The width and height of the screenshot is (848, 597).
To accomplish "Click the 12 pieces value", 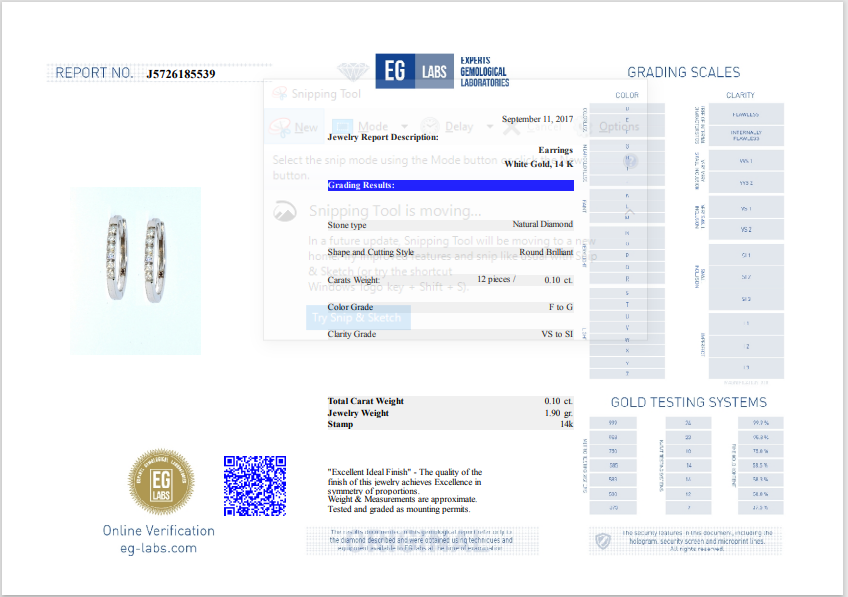I will [496, 279].
